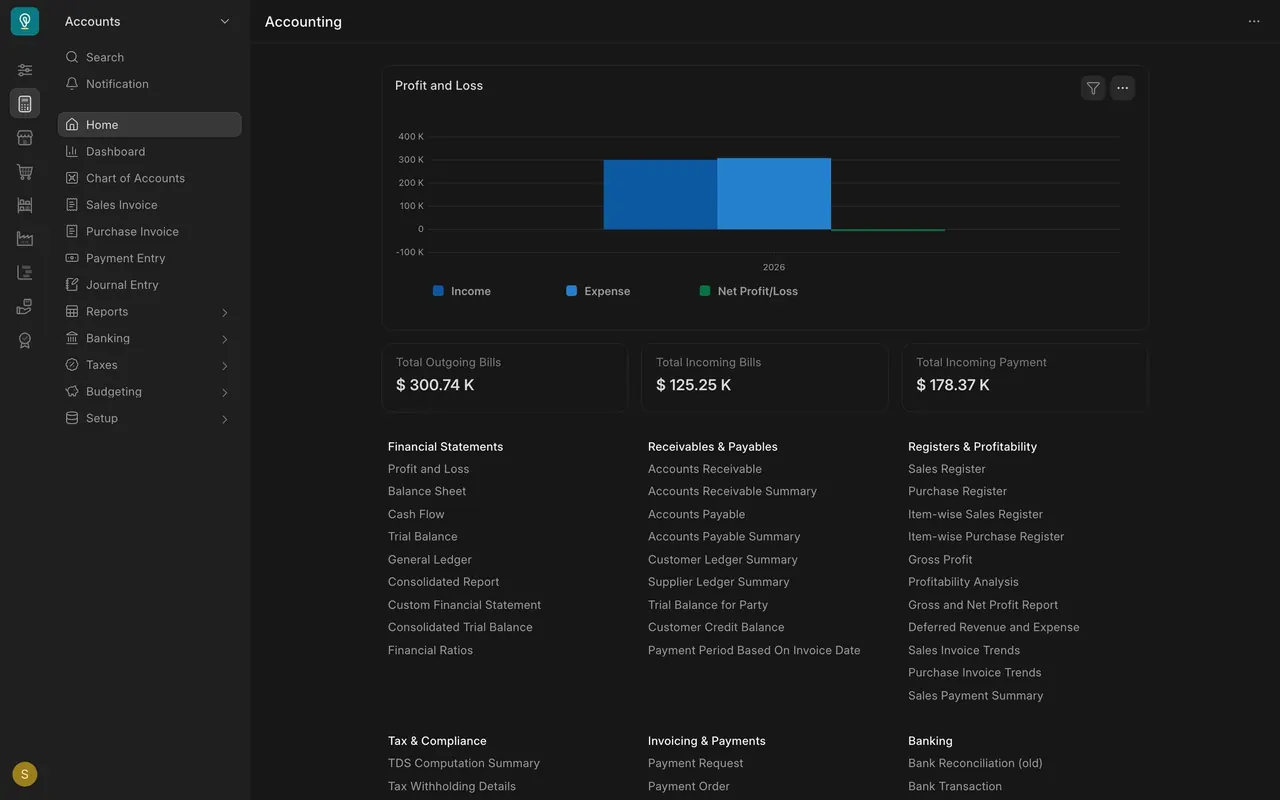Screen dimensions: 1280x800
Task: Click the Income bar in the chart
Action: point(660,194)
